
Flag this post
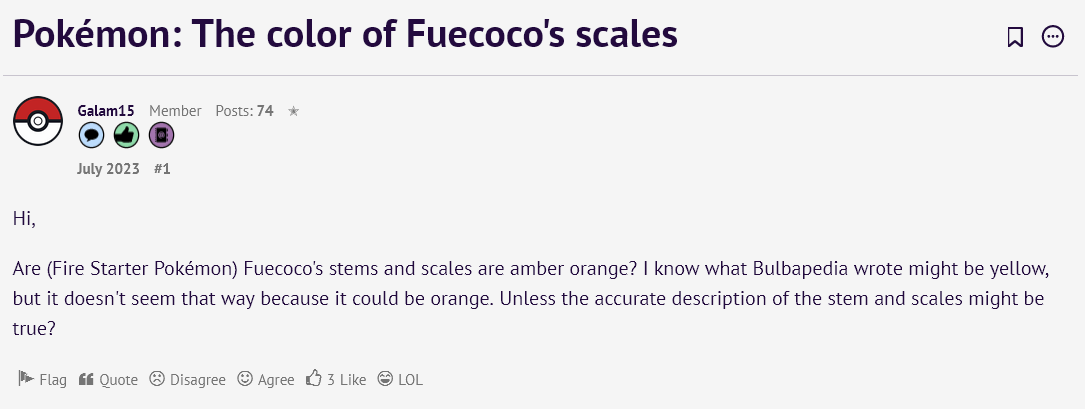(42, 379)
